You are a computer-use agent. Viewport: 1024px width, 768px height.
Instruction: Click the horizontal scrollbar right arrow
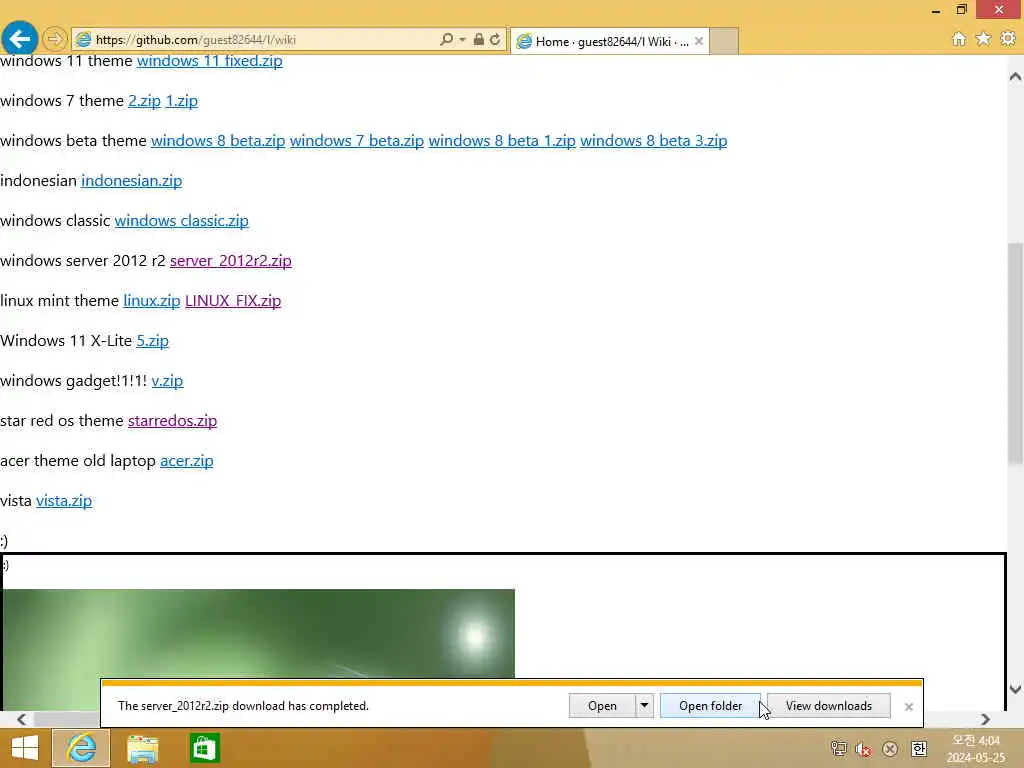tap(985, 719)
